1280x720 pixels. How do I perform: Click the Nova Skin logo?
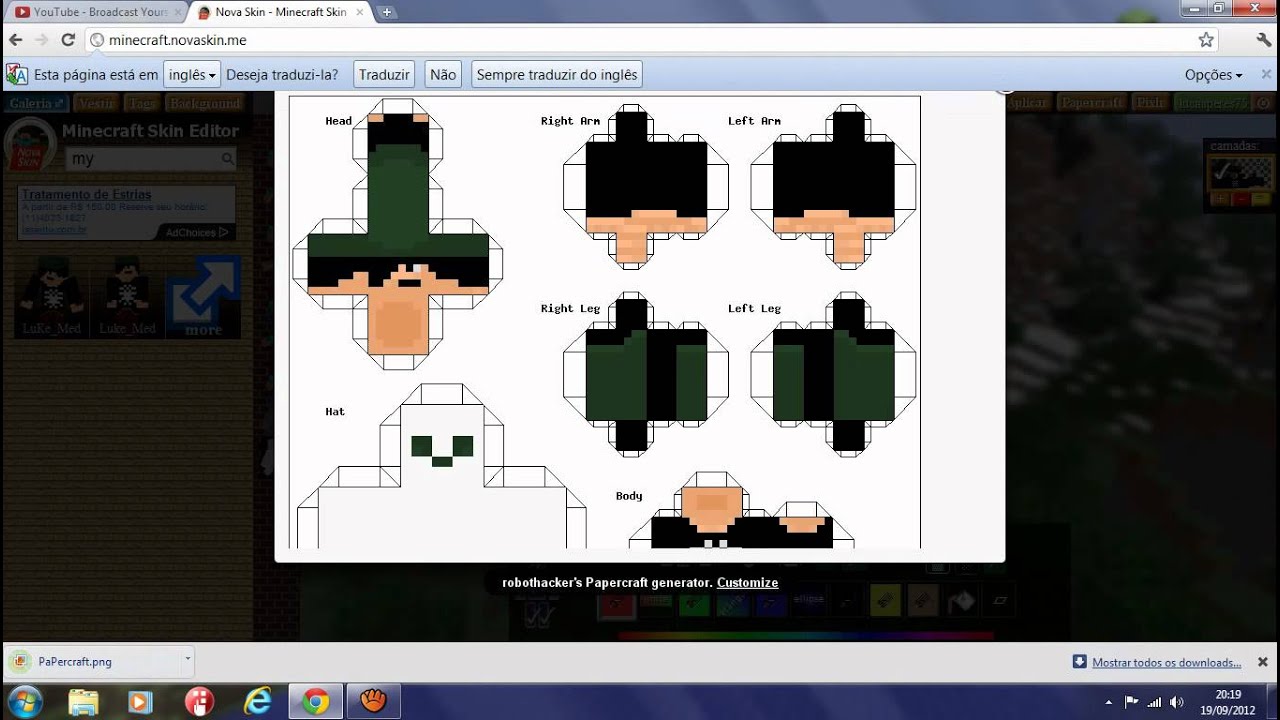[30, 146]
